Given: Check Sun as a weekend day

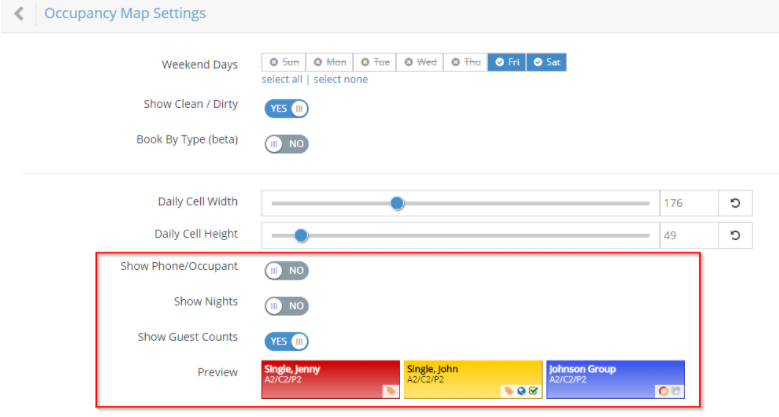Looking at the screenshot, I should [283, 62].
